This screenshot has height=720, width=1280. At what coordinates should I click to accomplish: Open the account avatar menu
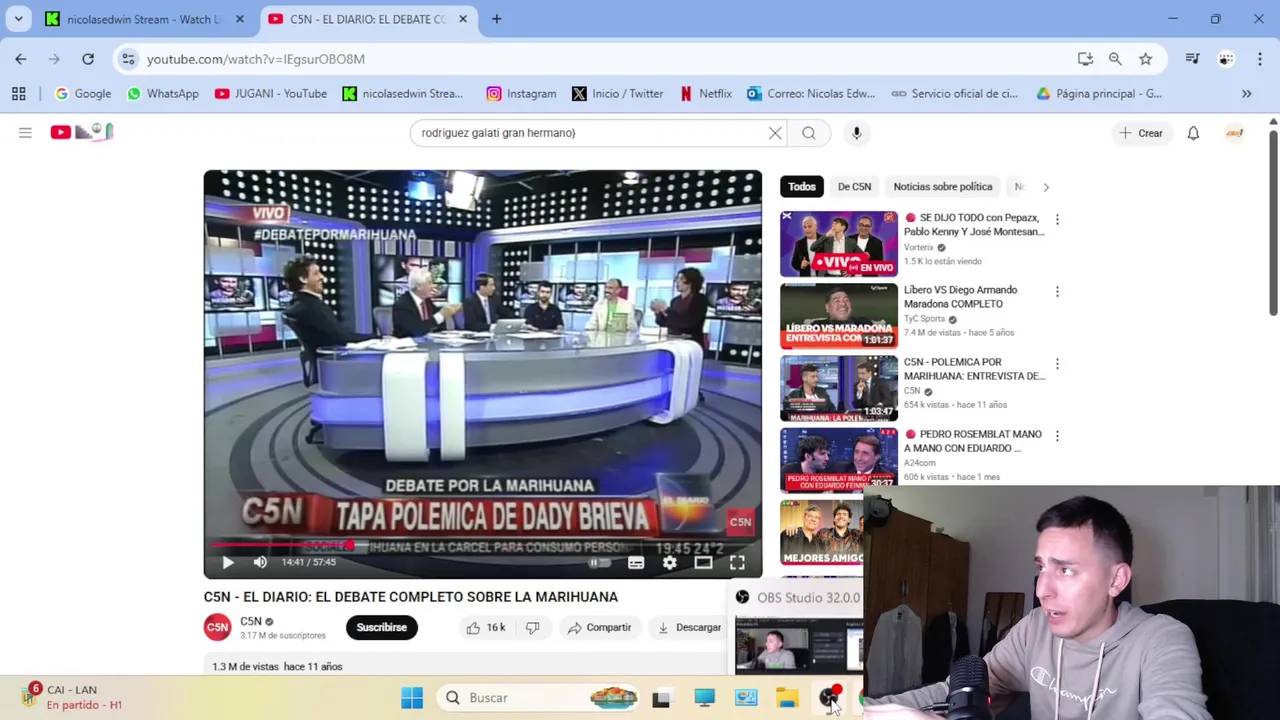point(1235,133)
